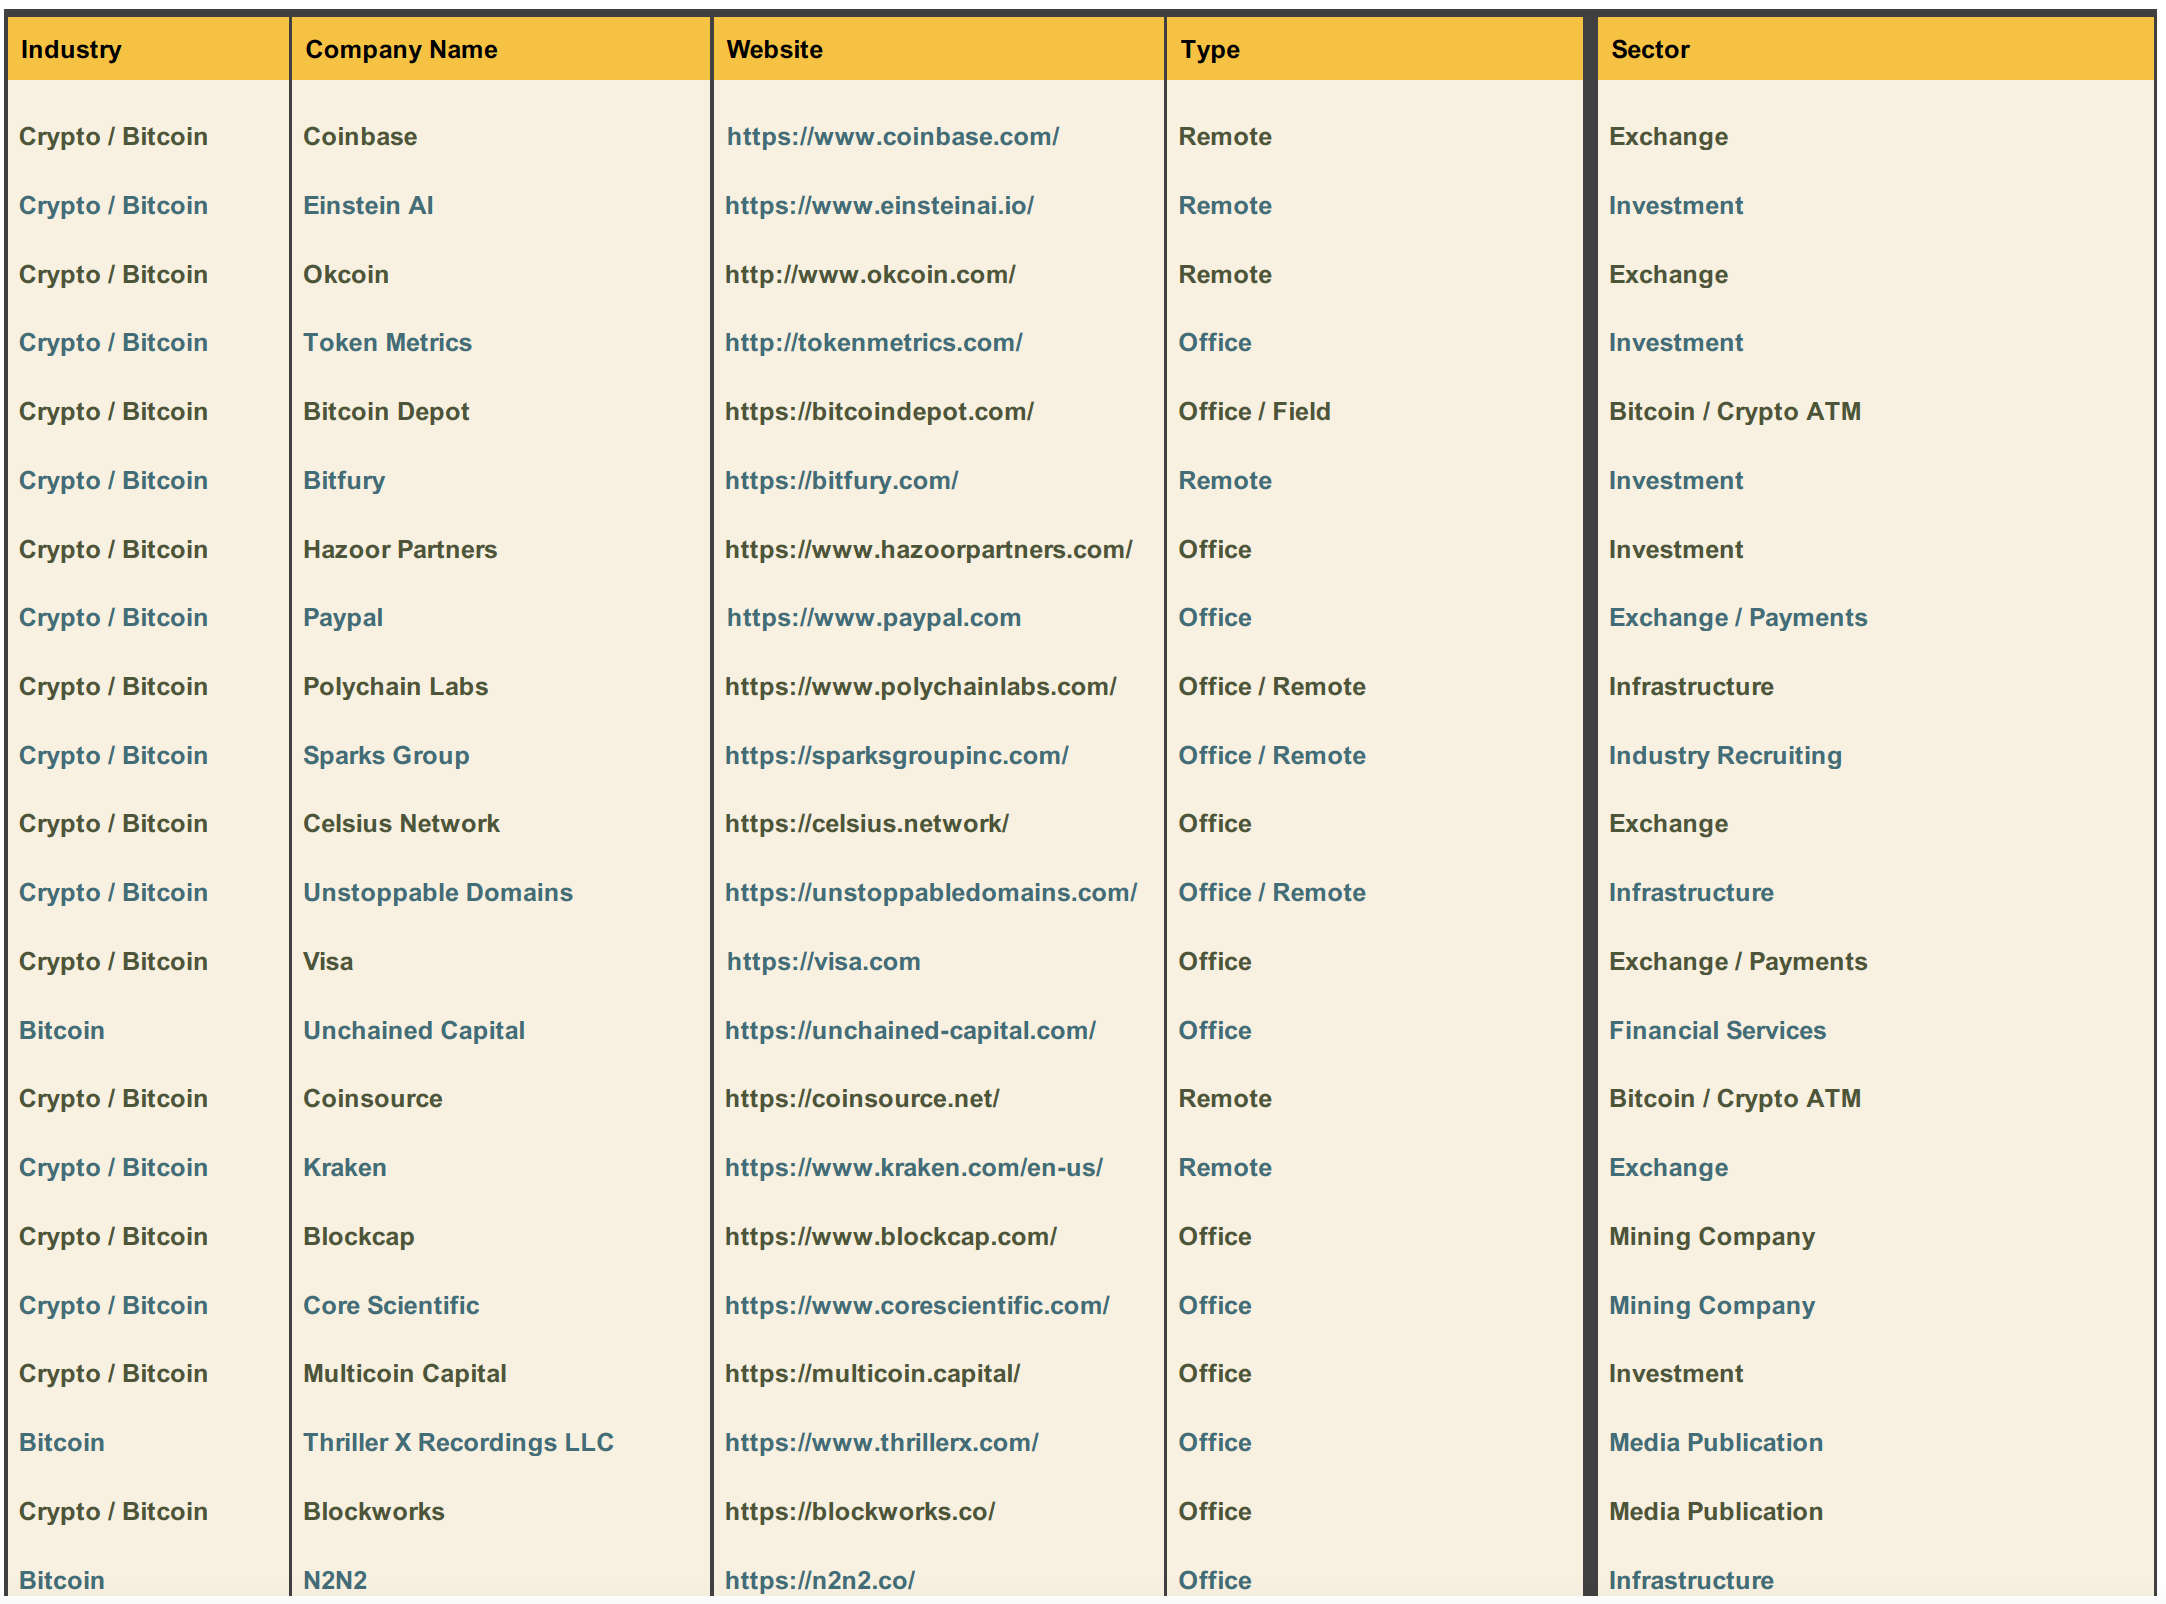Viewport: 2166px width, 1604px height.
Task: Open the https://celsius.network/ link
Action: (866, 823)
